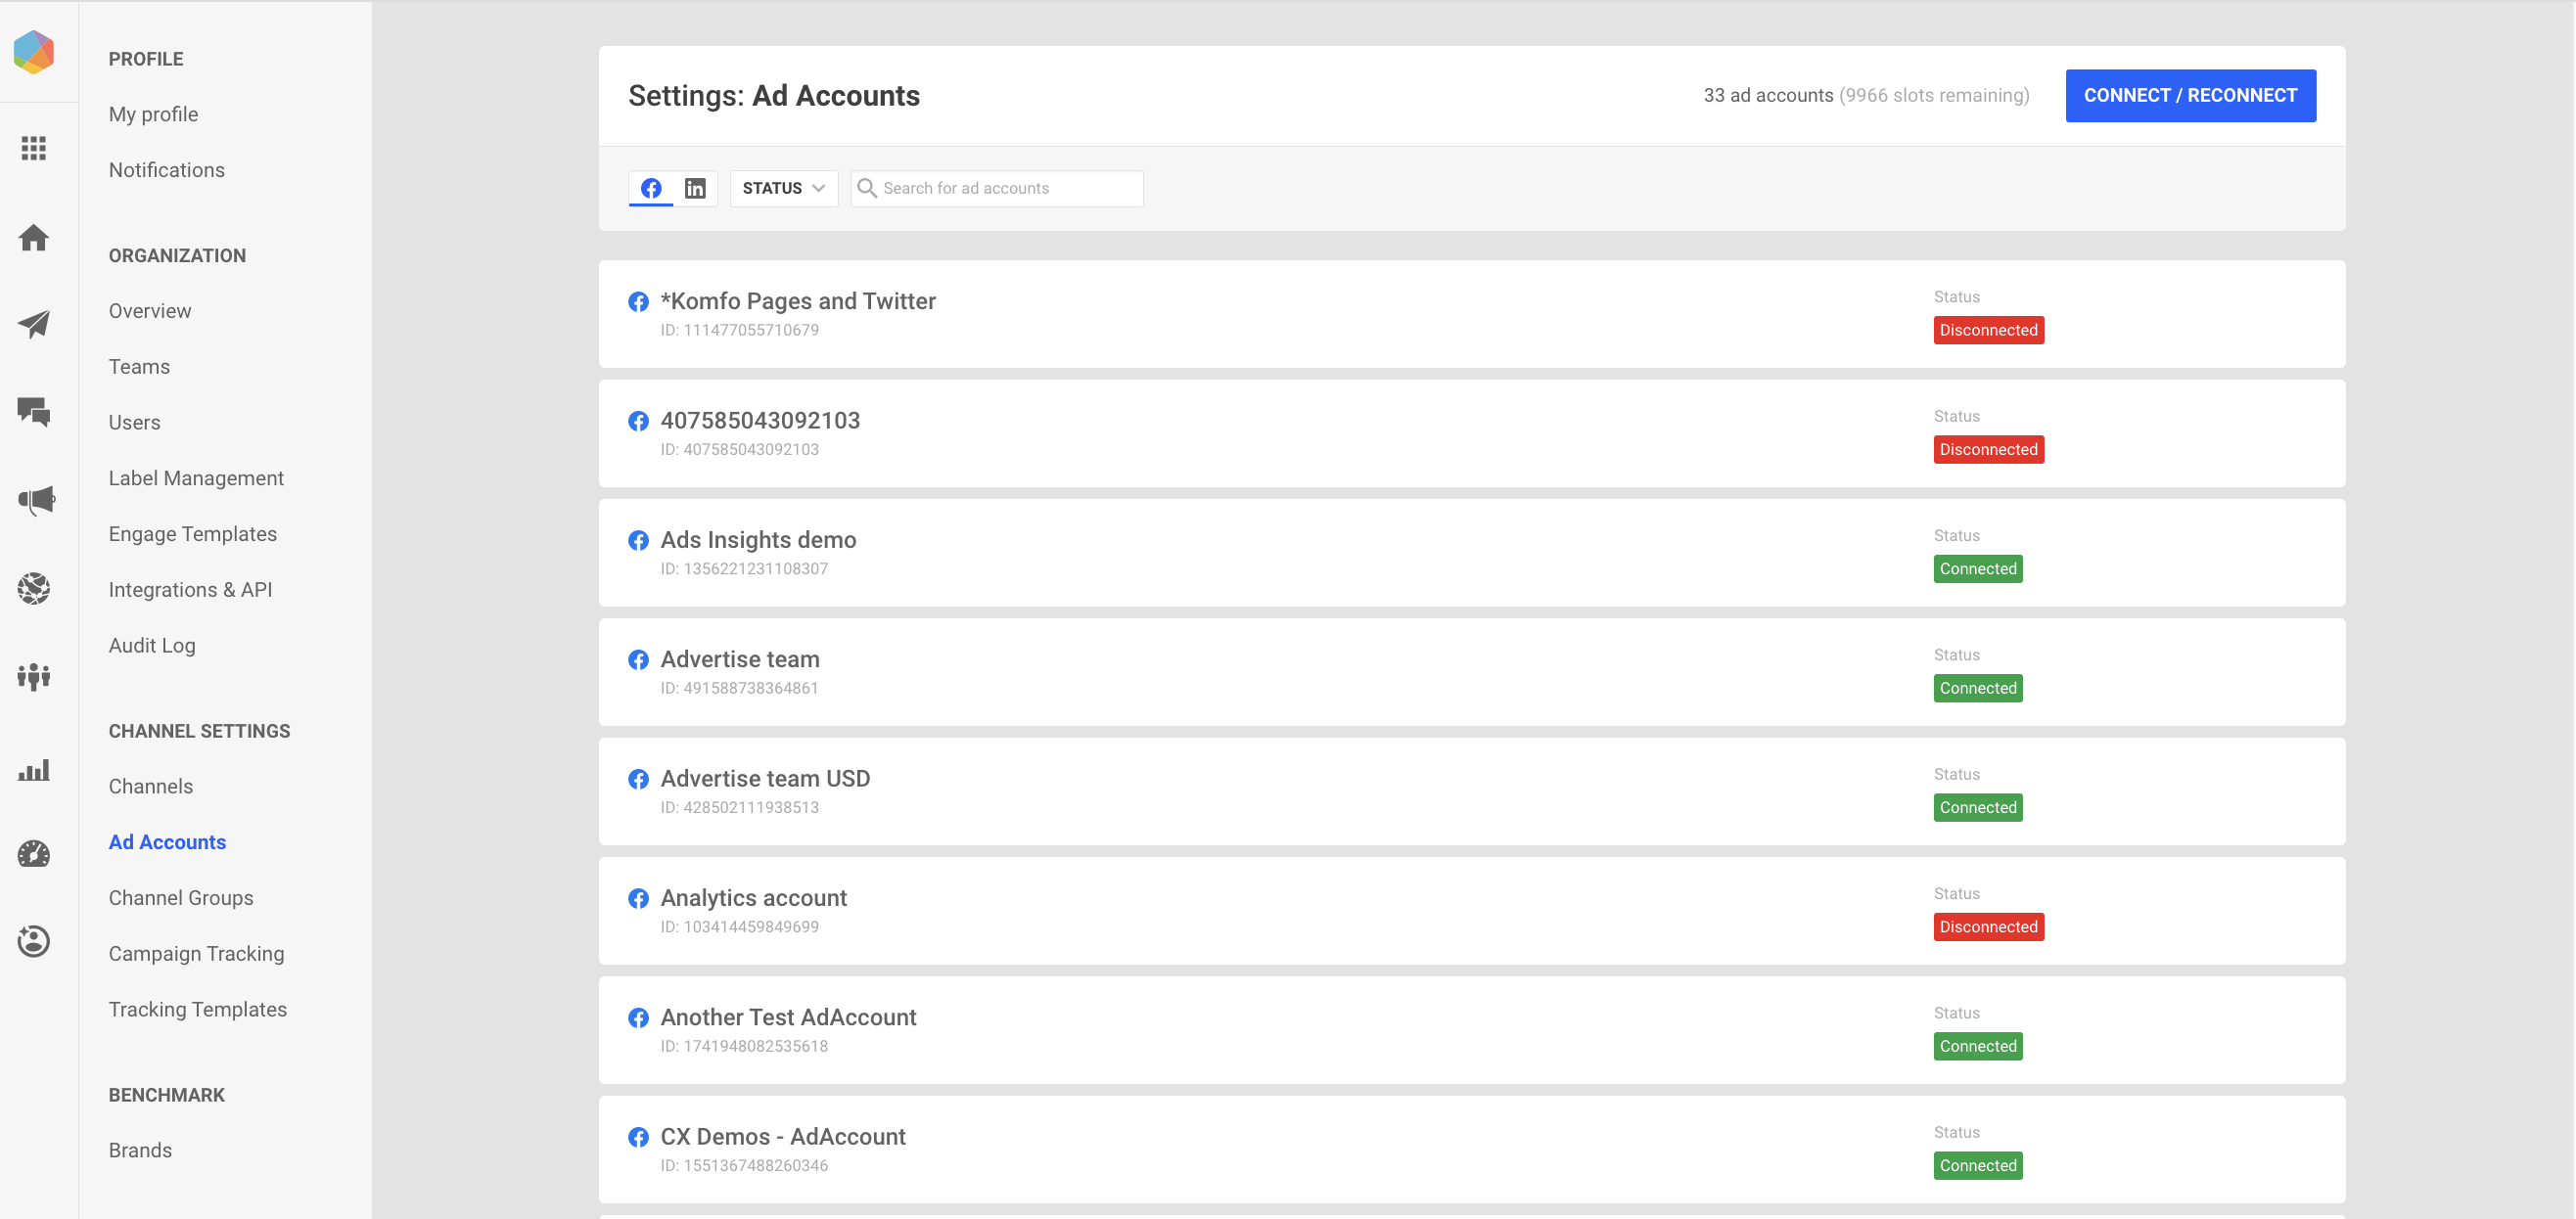Select the Ads Insights demo account name
This screenshot has width=2576, height=1219.
(758, 540)
